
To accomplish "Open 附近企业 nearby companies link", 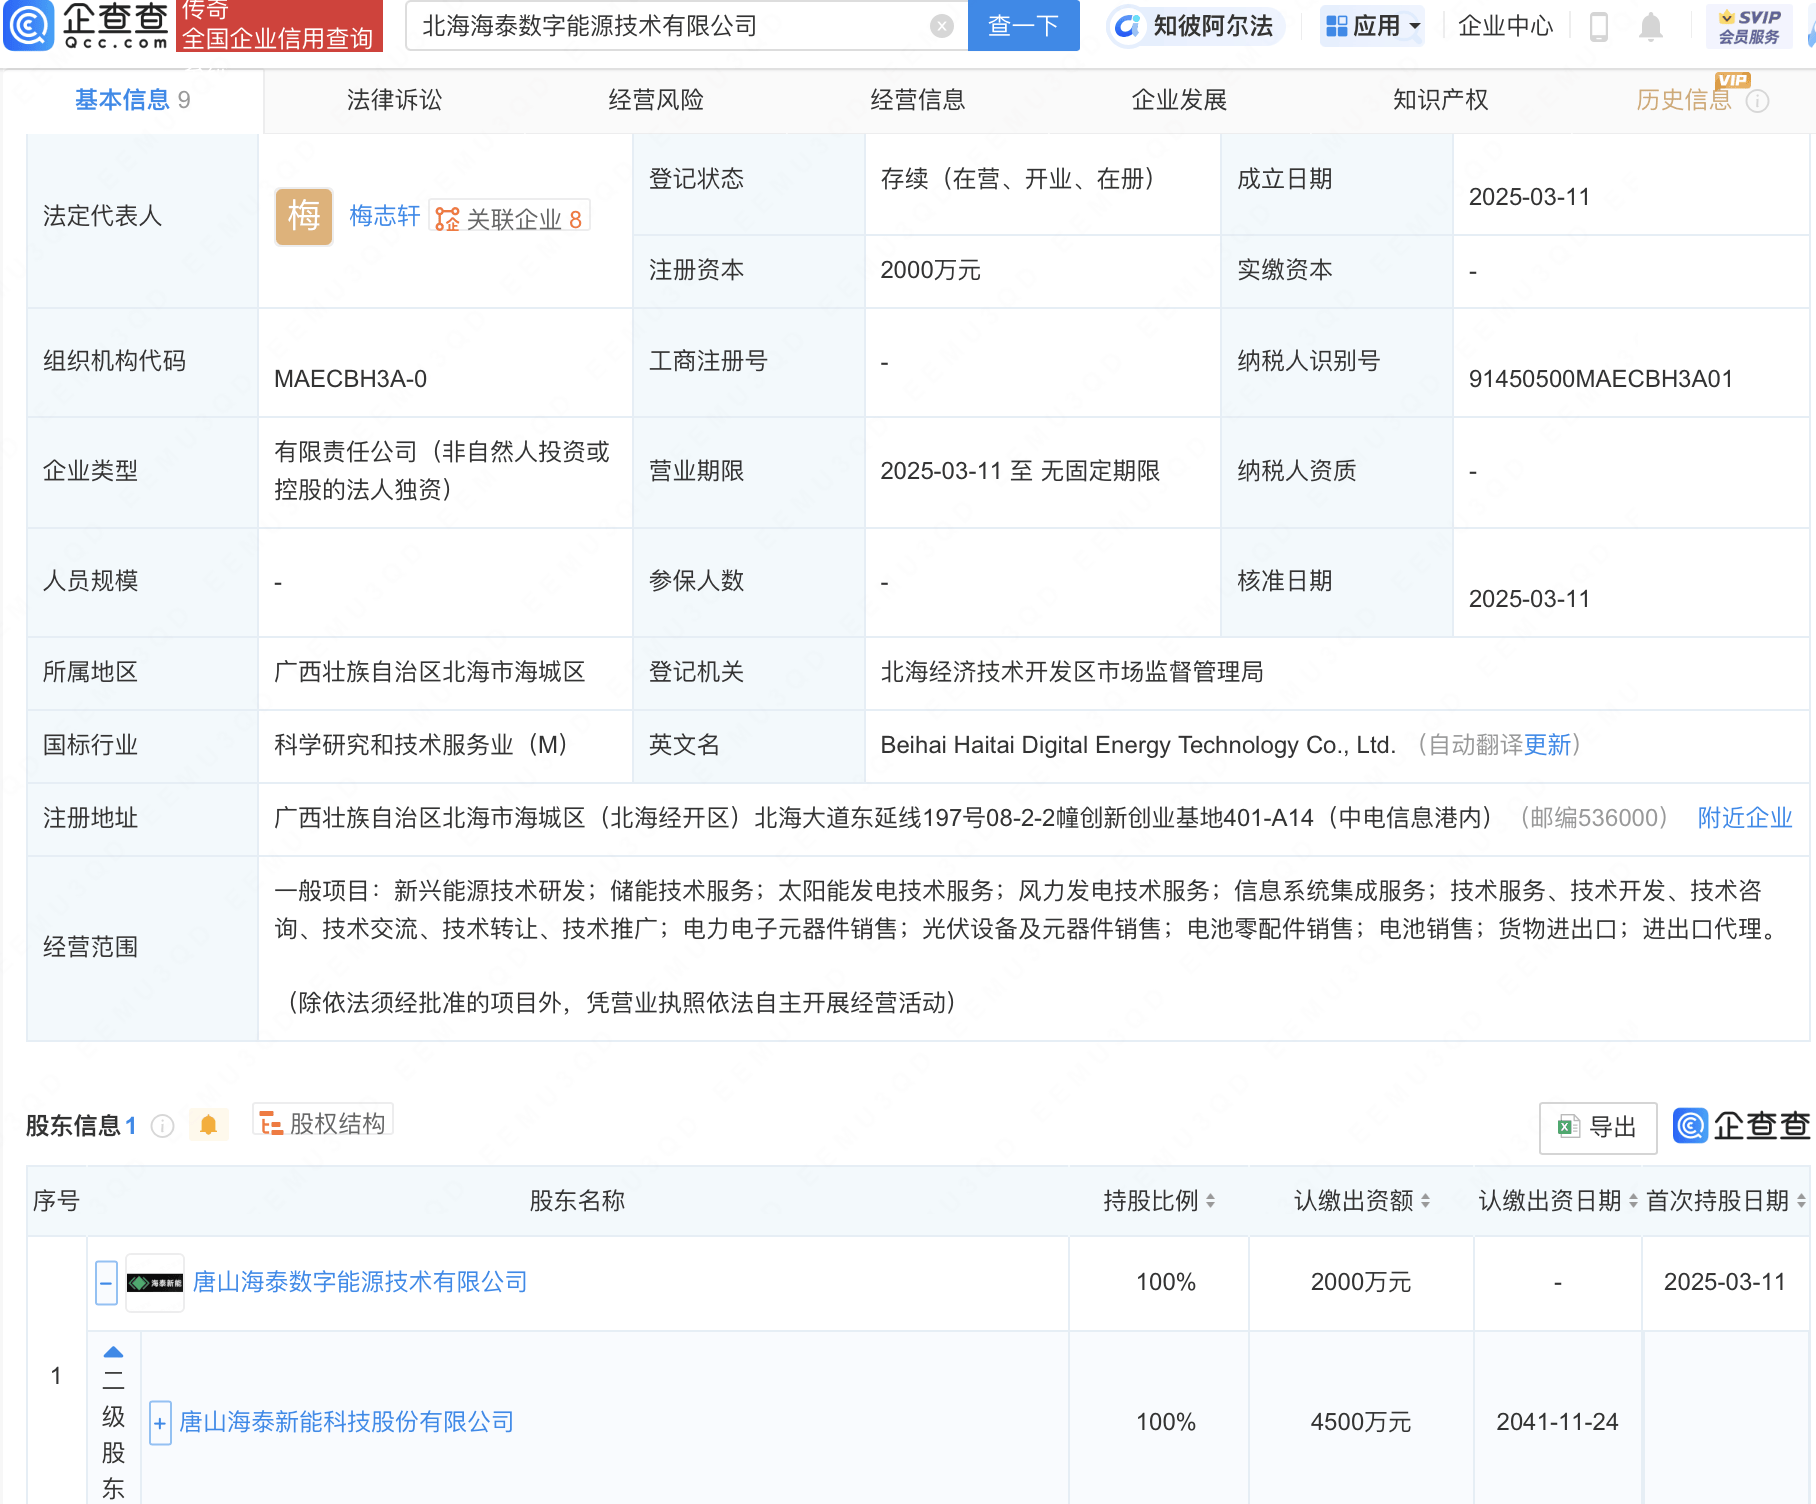I will [1745, 818].
